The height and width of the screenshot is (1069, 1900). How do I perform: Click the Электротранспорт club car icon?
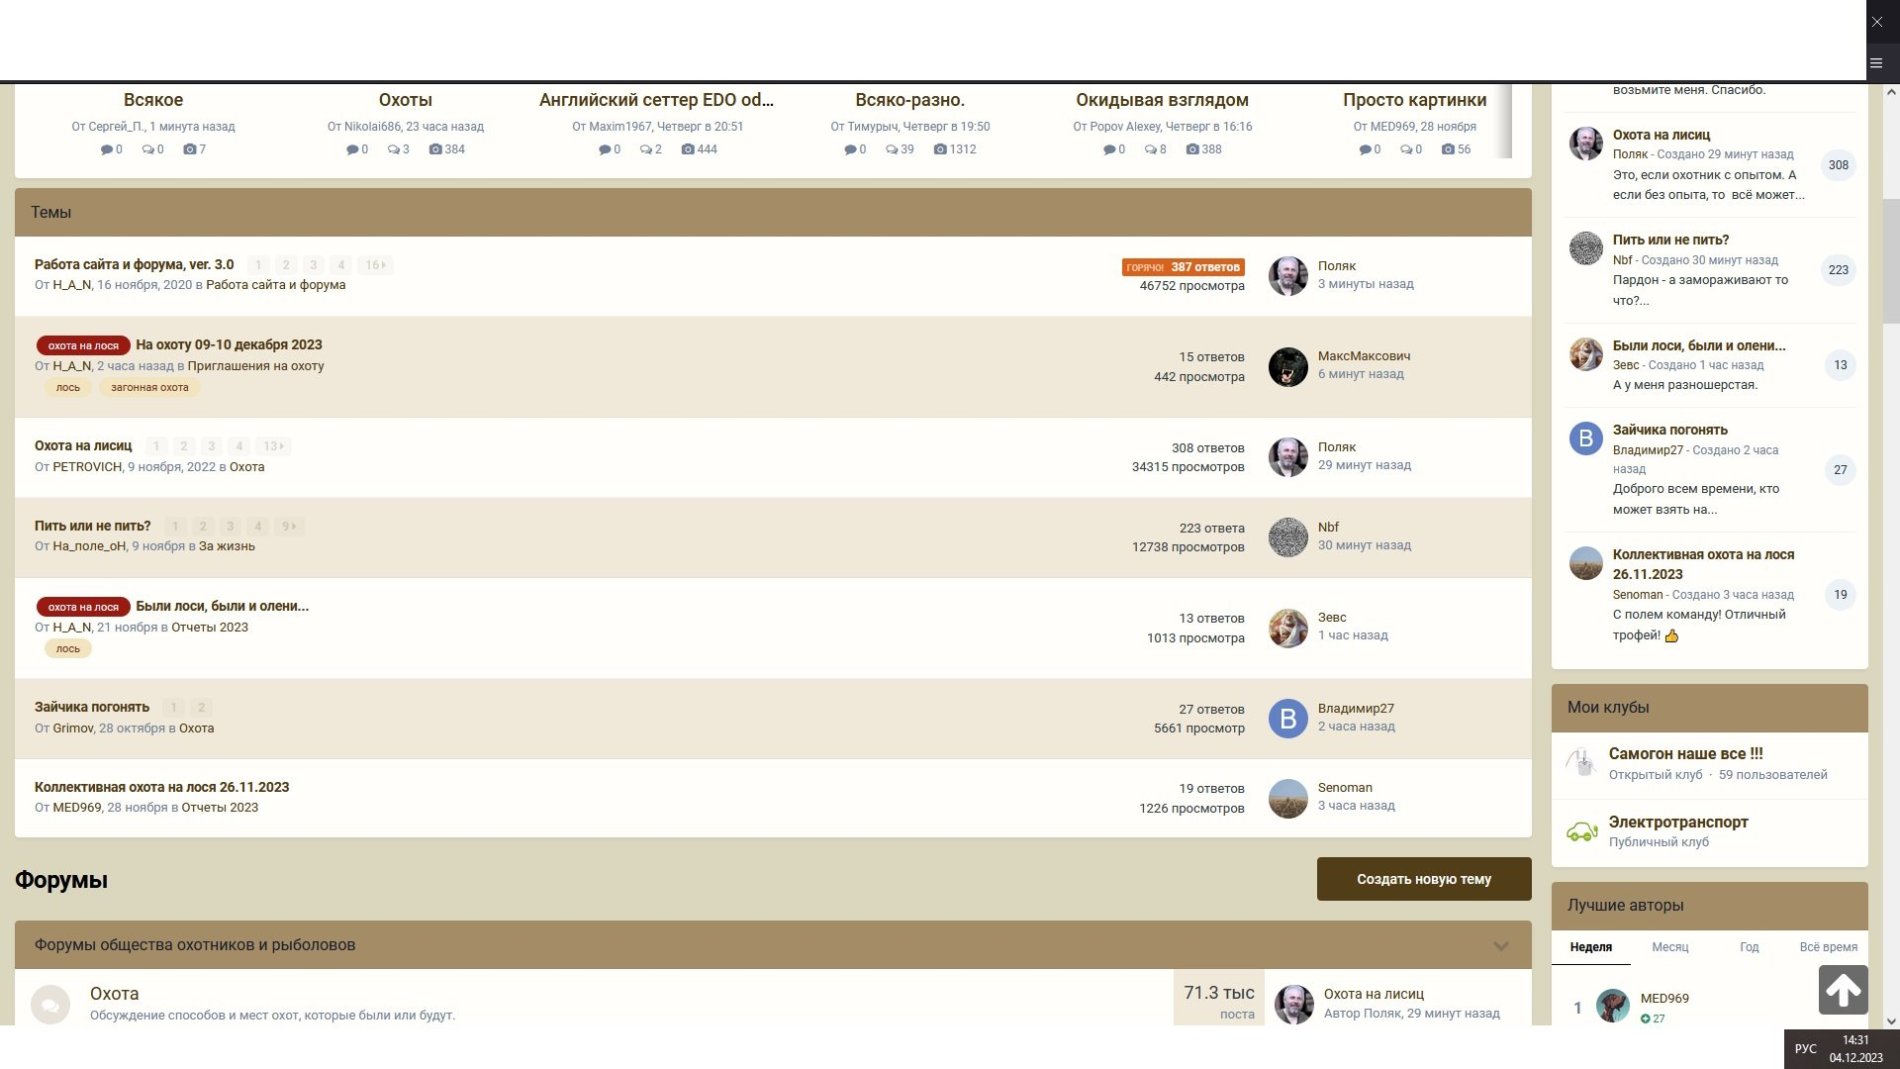1581,831
